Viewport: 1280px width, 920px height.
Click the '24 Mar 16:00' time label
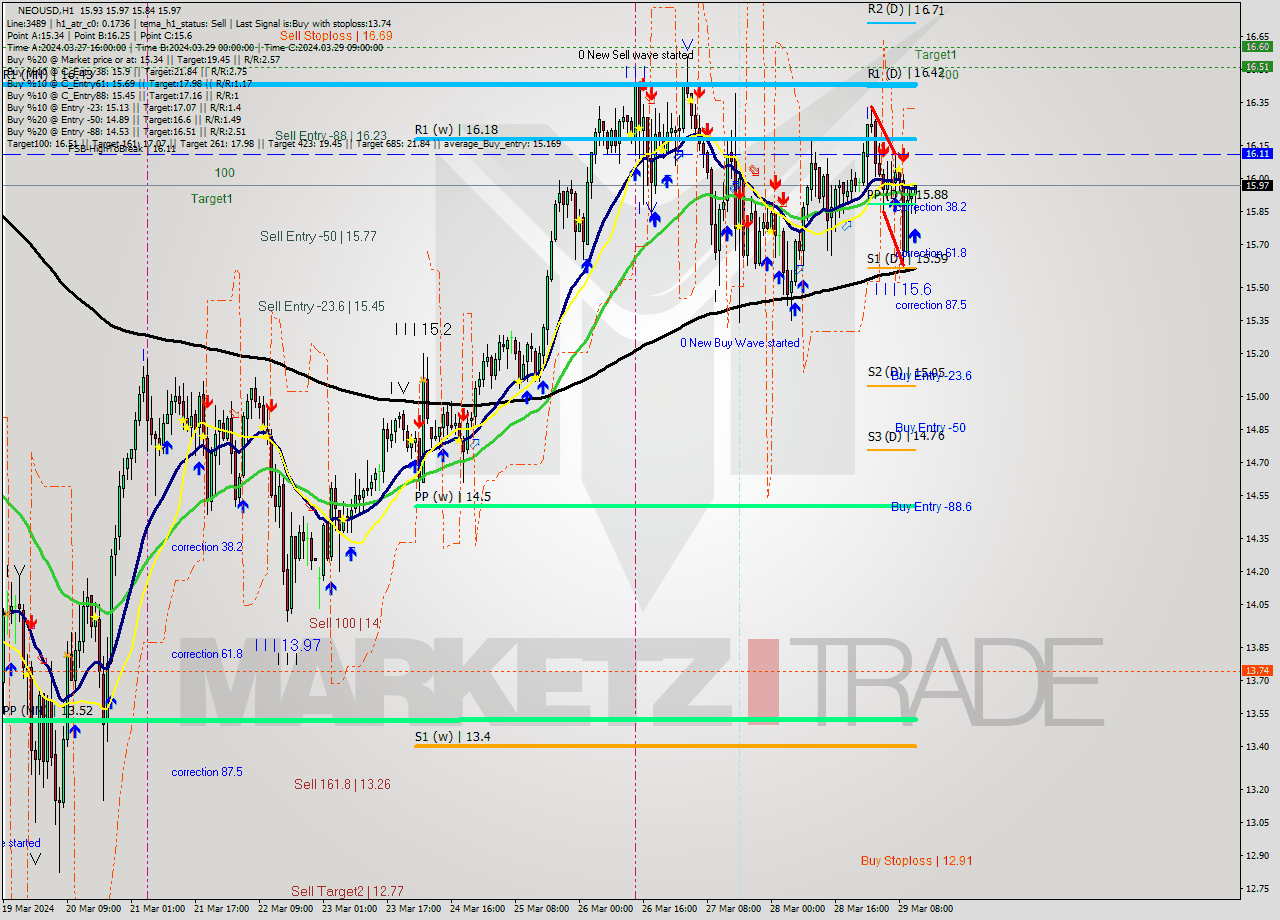click(x=477, y=909)
